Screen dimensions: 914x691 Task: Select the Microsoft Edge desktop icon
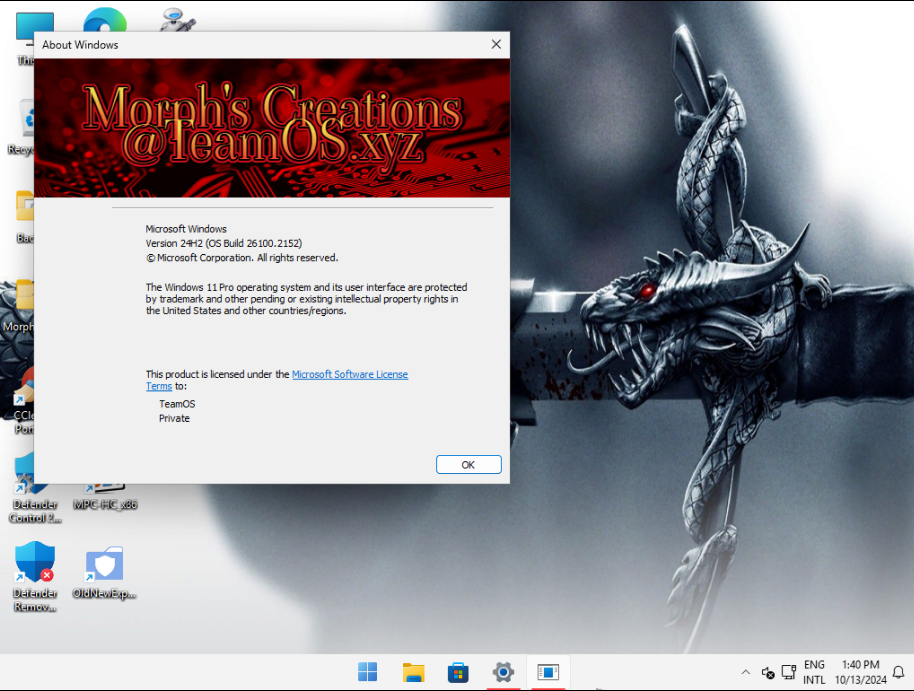tap(105, 20)
